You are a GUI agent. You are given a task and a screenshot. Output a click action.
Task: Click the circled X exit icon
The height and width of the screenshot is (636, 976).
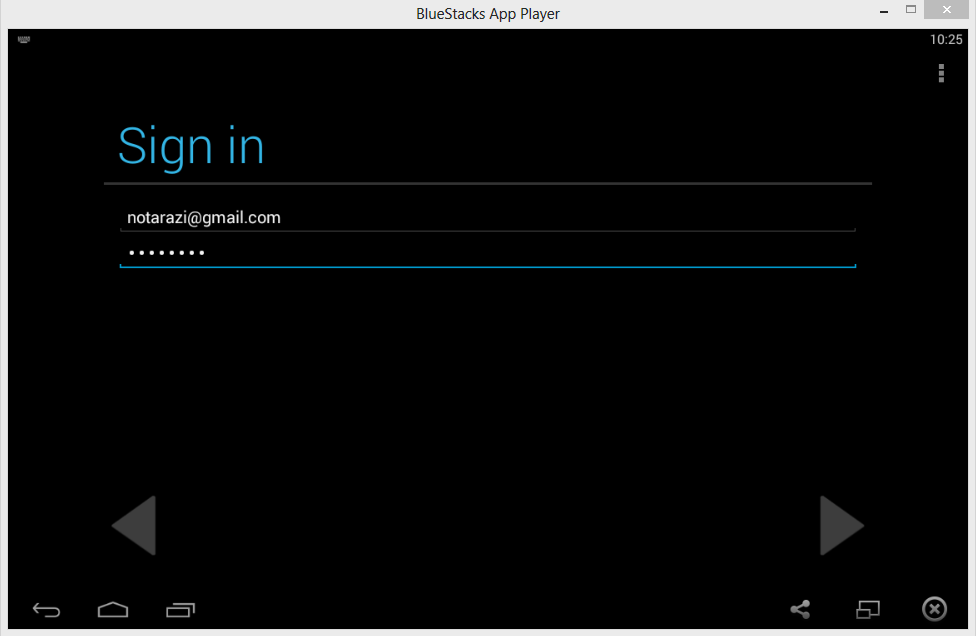click(x=934, y=609)
